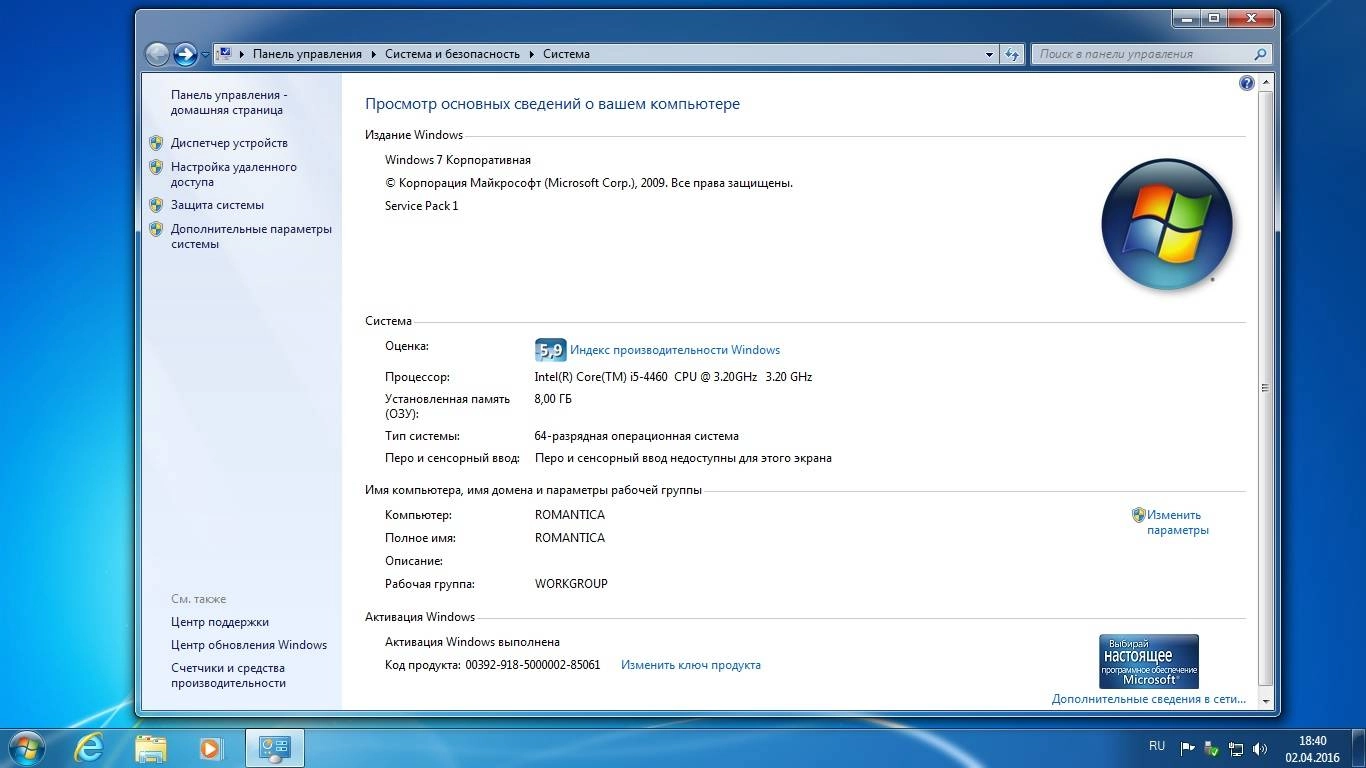1366x768 pixels.
Task: Launch Internet Explorer from taskbar
Action: pyautogui.click(x=90, y=747)
